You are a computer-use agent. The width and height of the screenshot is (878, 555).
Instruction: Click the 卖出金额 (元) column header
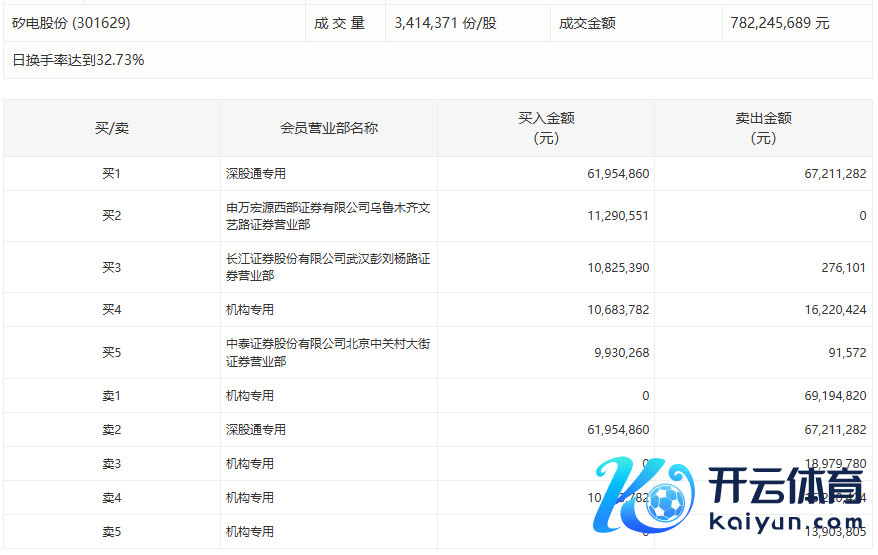763,128
